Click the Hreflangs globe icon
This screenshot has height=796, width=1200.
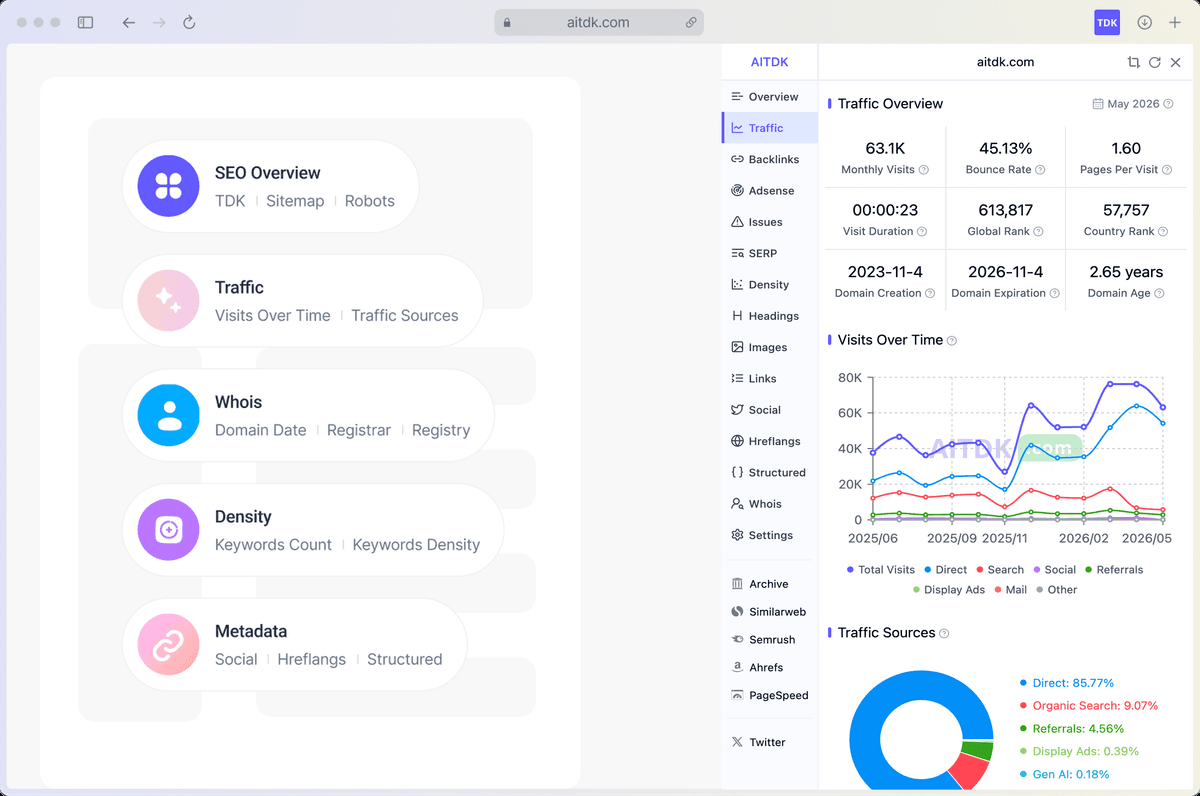click(737, 441)
